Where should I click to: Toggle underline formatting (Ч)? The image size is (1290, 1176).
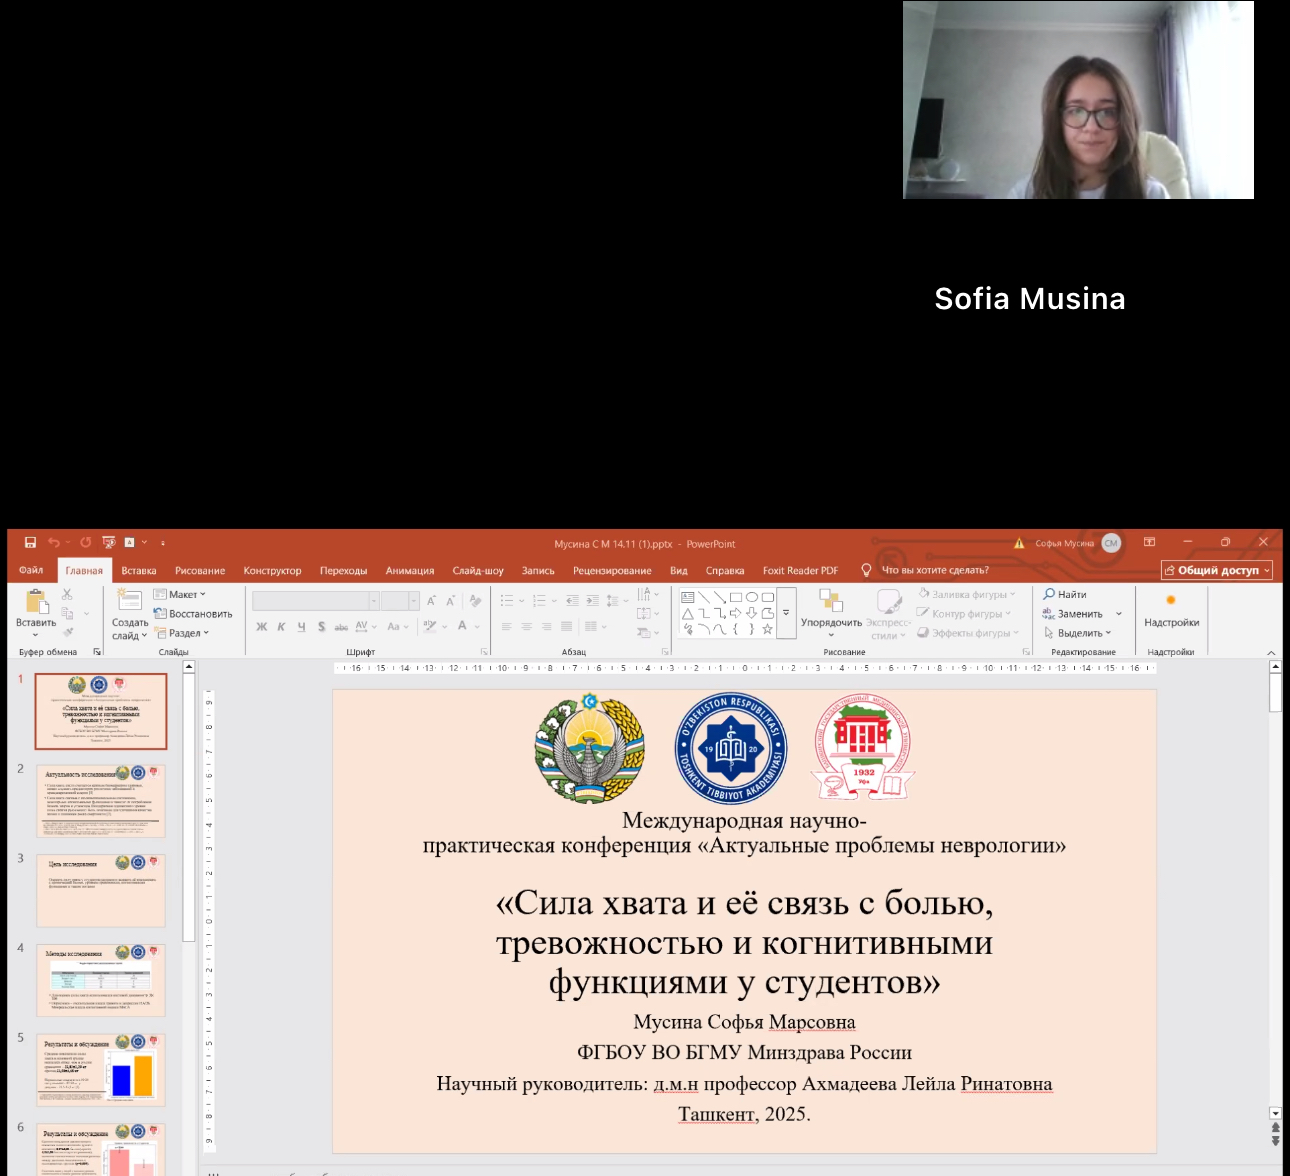[x=301, y=627]
